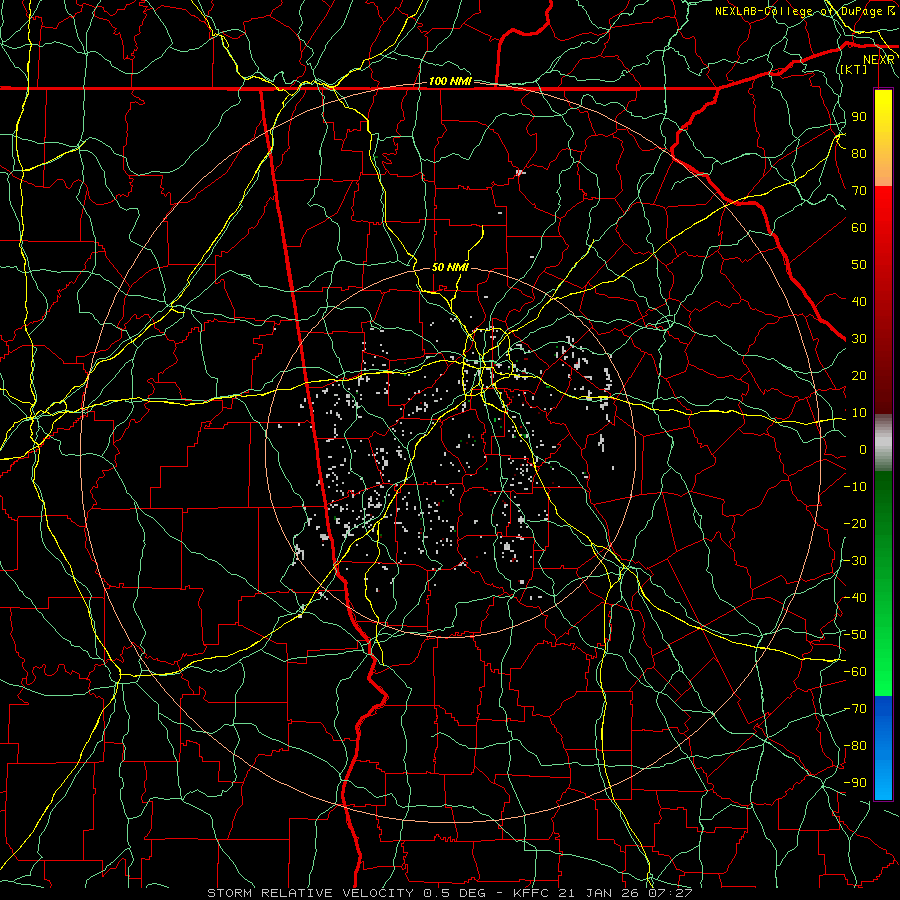Select the -40 value on velocity scale
This screenshot has height=900, width=900.
[x=855, y=598]
